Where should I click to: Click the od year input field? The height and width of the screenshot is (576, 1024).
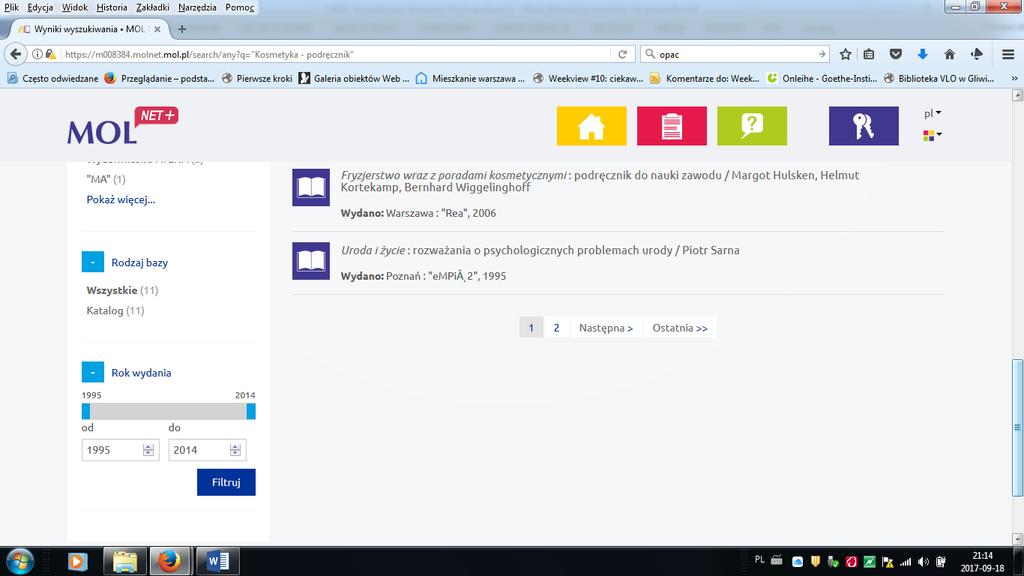(120, 450)
